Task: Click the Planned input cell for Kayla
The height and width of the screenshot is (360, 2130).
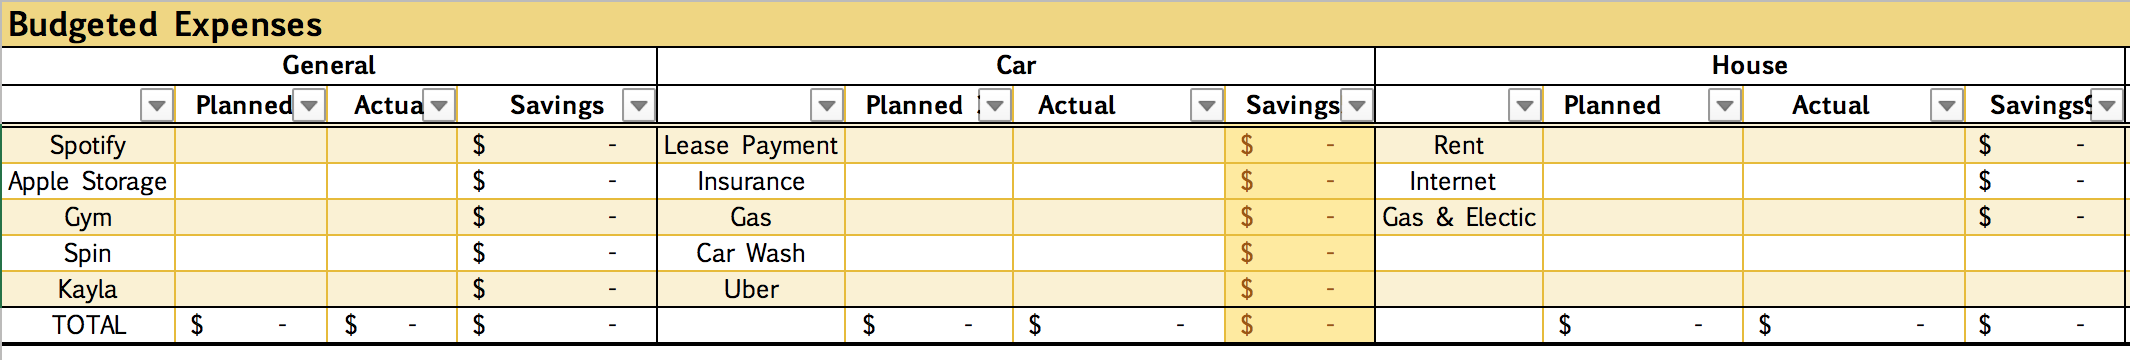Action: pyautogui.click(x=251, y=289)
